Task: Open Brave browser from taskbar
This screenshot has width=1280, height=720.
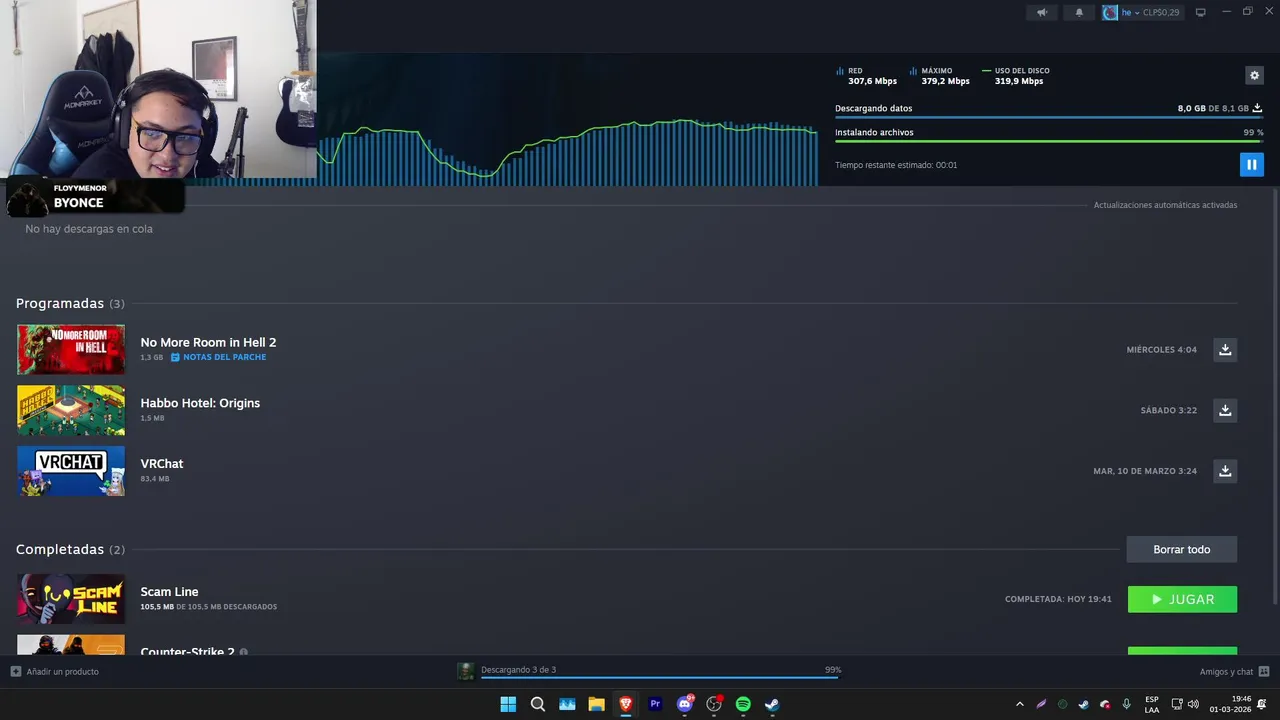Action: pos(626,704)
